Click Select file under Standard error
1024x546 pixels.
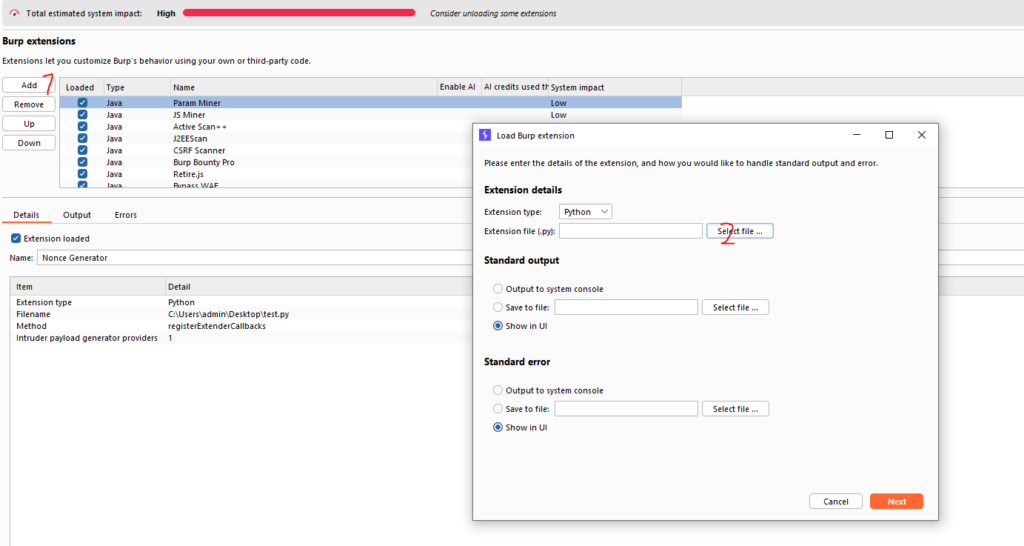click(735, 409)
